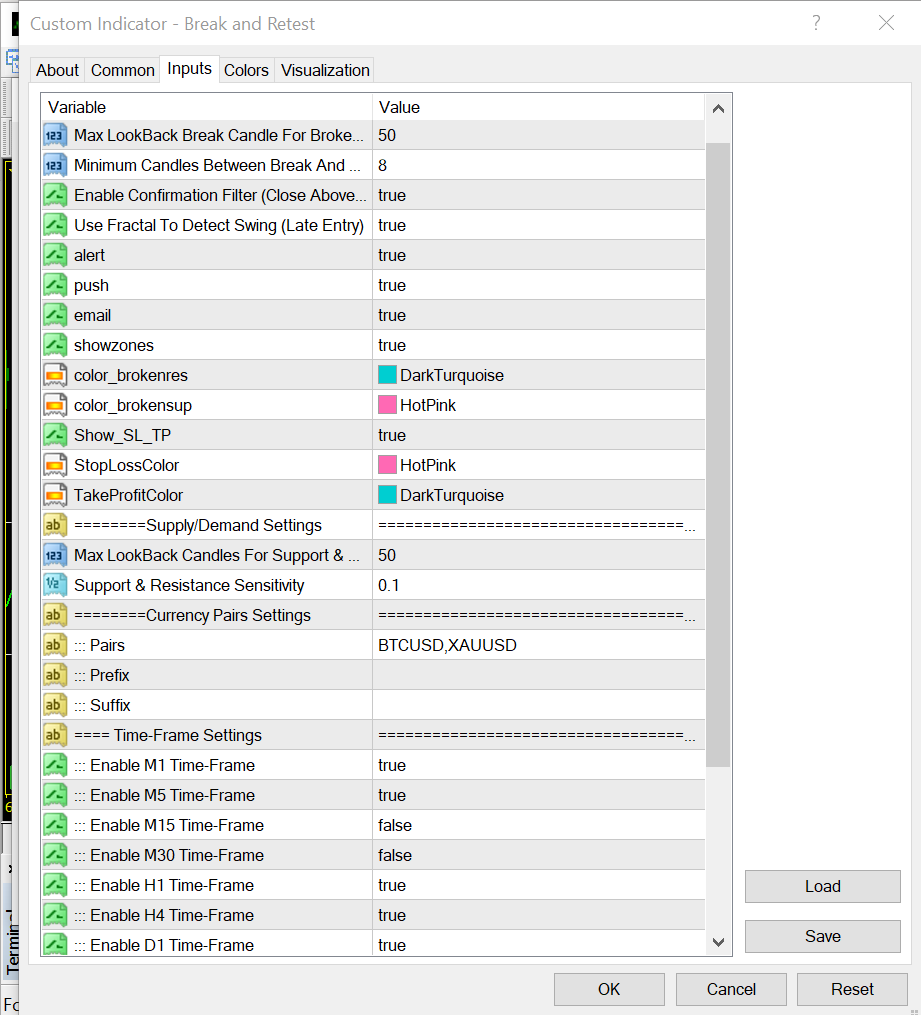Click integer icon beside Max LookBack Break Candle
Viewport: 921px width, 1015px height.
click(55, 135)
